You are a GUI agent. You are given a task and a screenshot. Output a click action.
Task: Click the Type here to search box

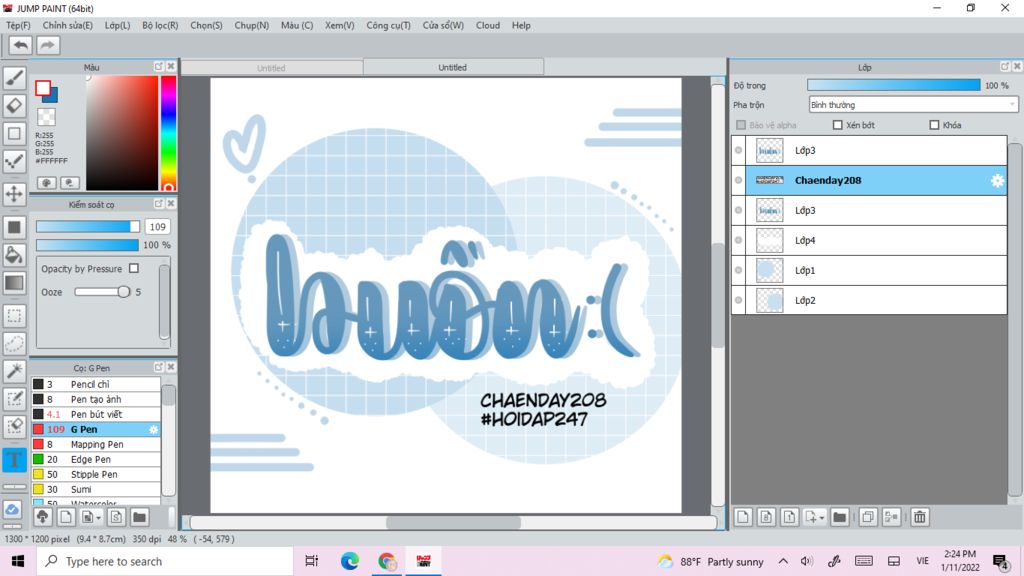(165, 562)
